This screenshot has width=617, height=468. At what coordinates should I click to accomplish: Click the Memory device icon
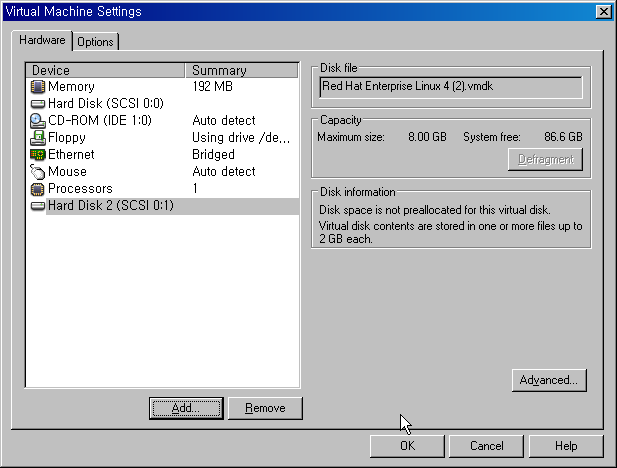click(x=38, y=87)
